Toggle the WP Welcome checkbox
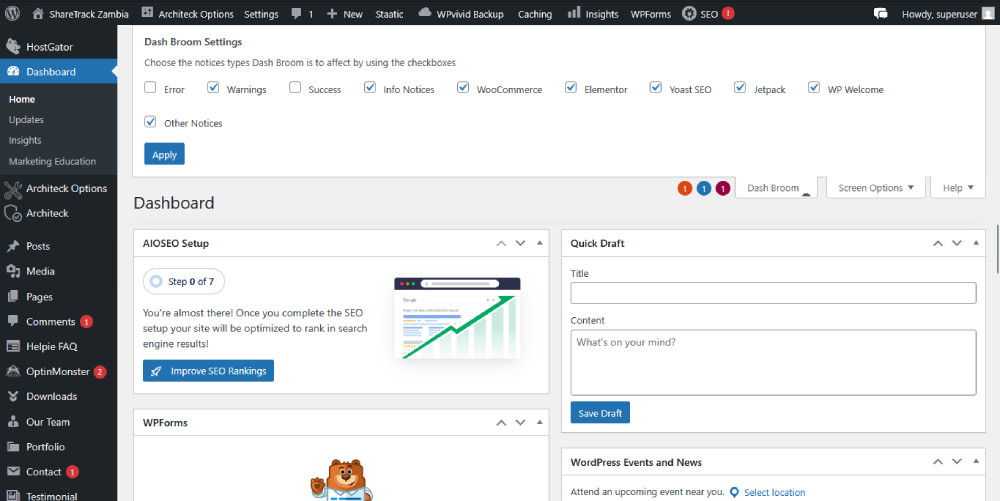The height and width of the screenshot is (501, 1000). coord(814,87)
